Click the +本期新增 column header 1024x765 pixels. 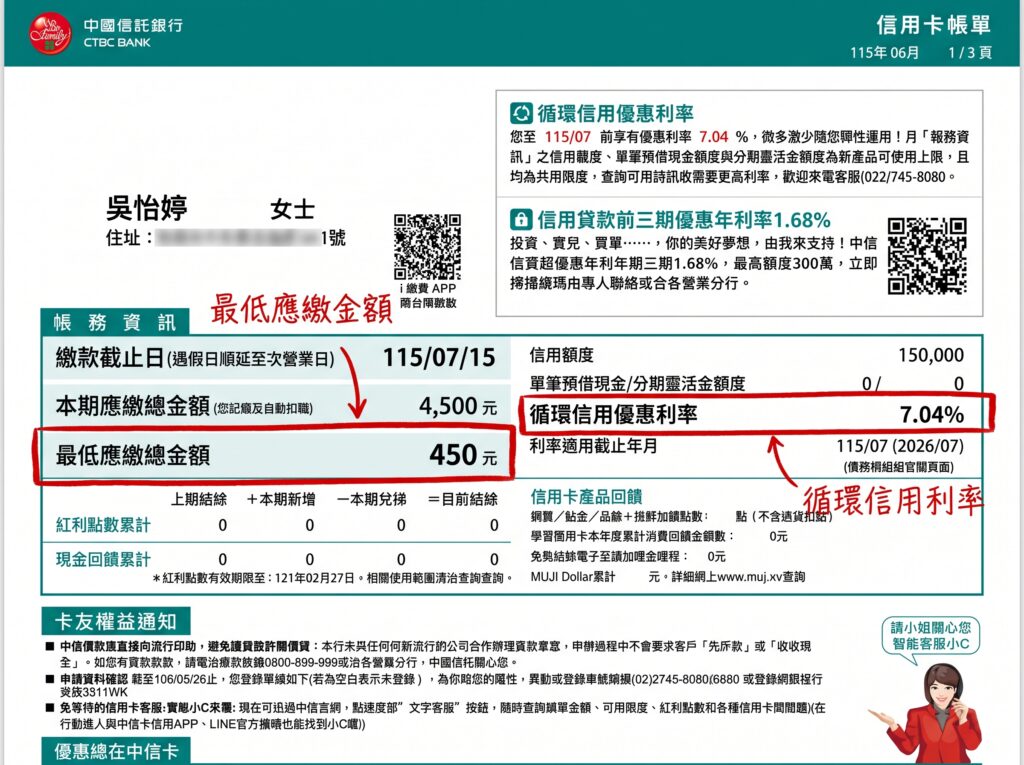point(281,499)
